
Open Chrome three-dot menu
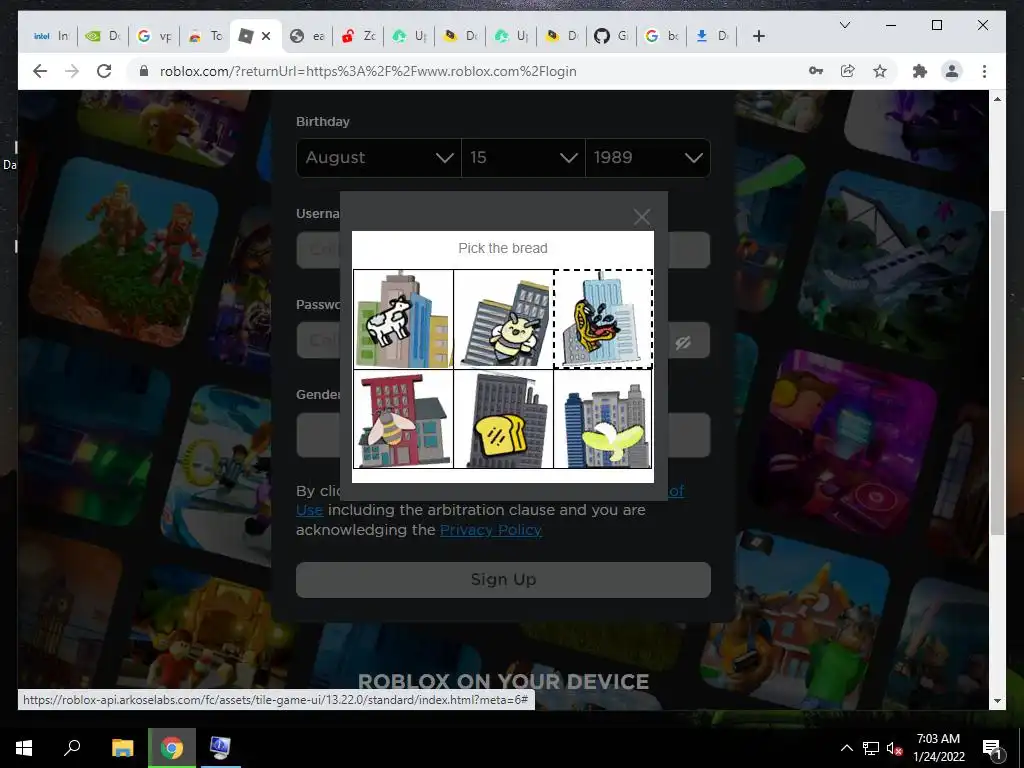click(x=984, y=71)
